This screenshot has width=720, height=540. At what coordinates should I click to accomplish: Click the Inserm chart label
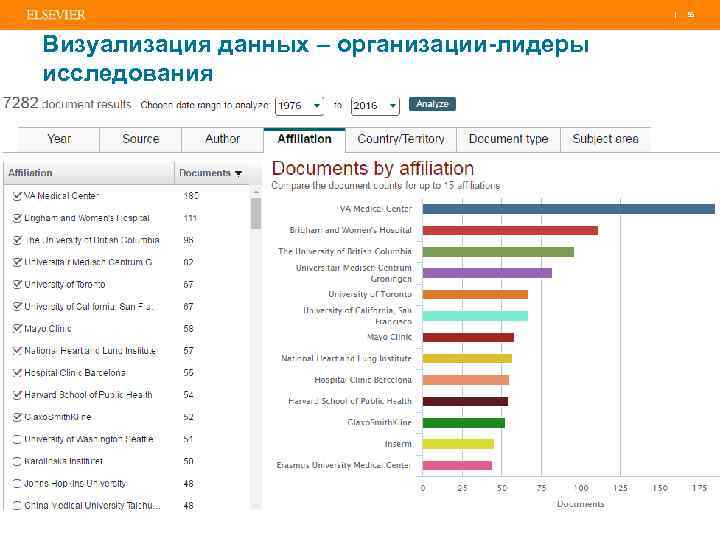tap(398, 444)
